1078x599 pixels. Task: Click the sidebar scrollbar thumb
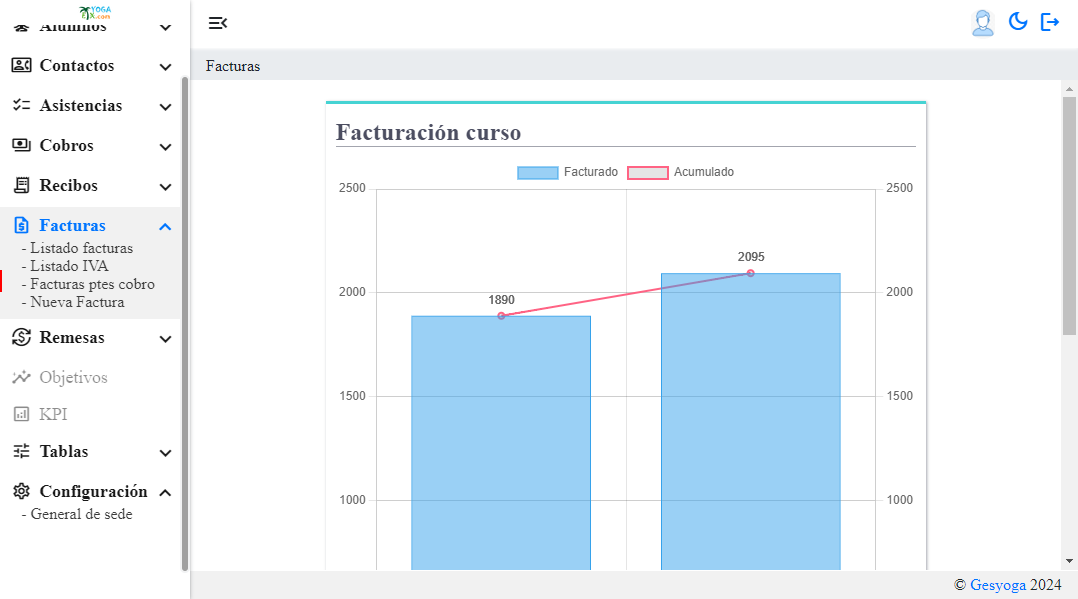pos(184,323)
